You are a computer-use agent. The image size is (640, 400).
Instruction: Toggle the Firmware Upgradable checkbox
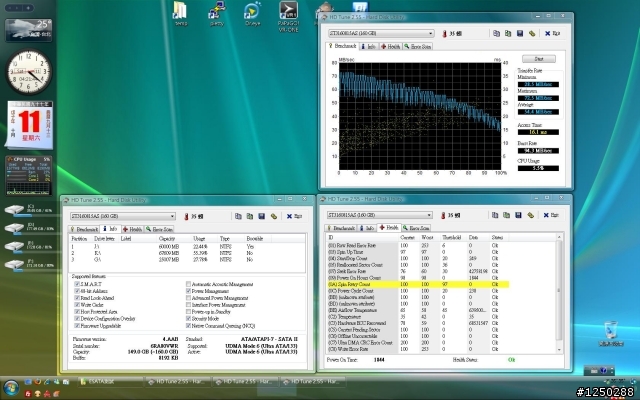[77, 326]
